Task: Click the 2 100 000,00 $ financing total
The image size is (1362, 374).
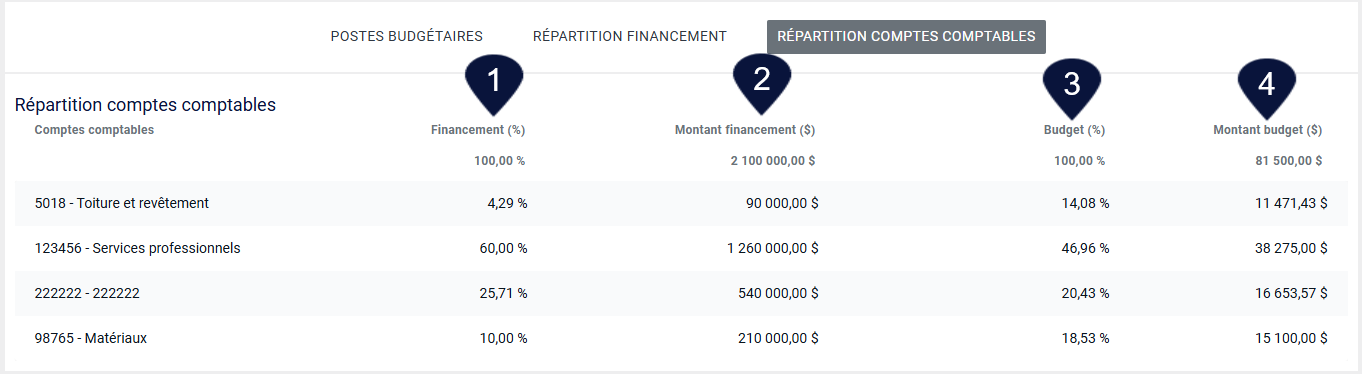Action: (773, 161)
